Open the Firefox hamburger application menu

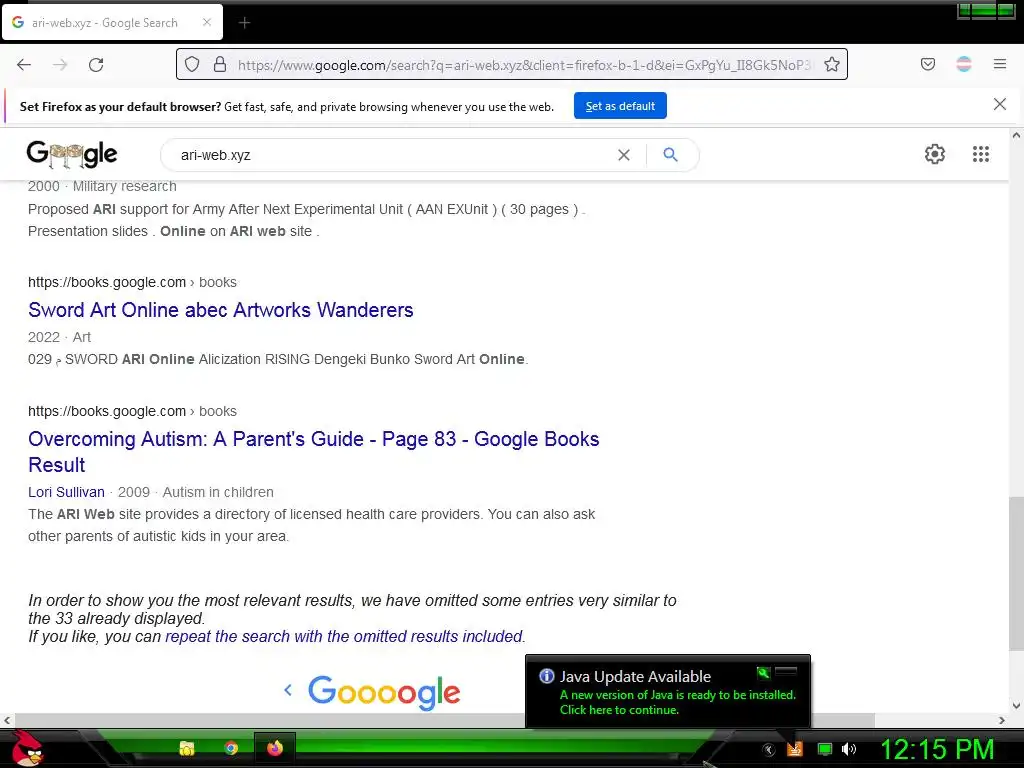click(1000, 64)
